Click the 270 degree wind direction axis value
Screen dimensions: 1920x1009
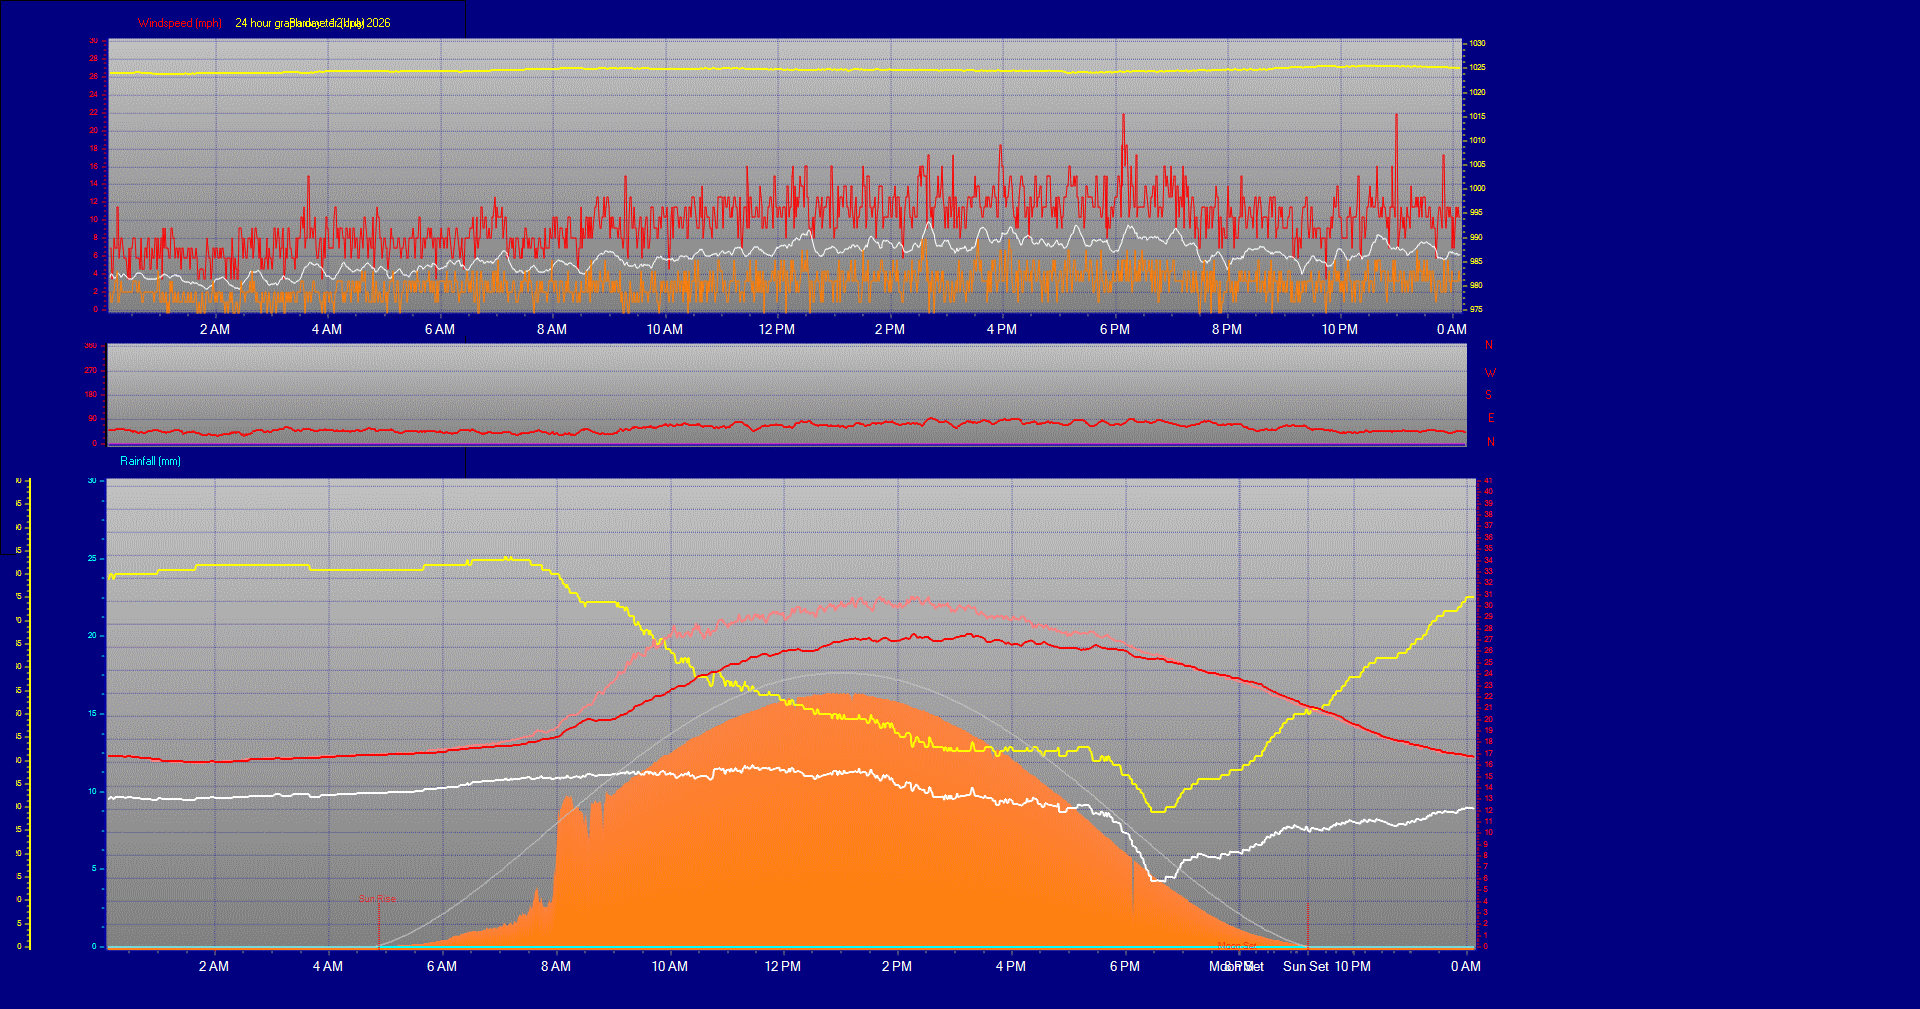coord(91,370)
